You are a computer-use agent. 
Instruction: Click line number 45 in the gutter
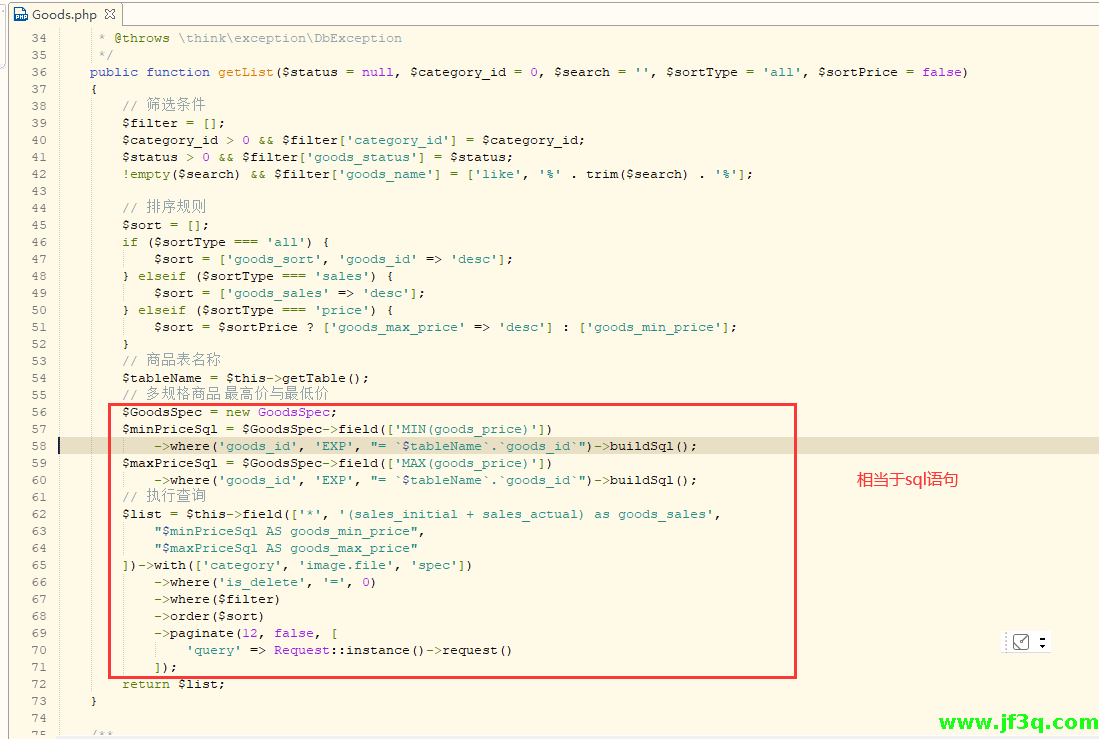point(38,225)
